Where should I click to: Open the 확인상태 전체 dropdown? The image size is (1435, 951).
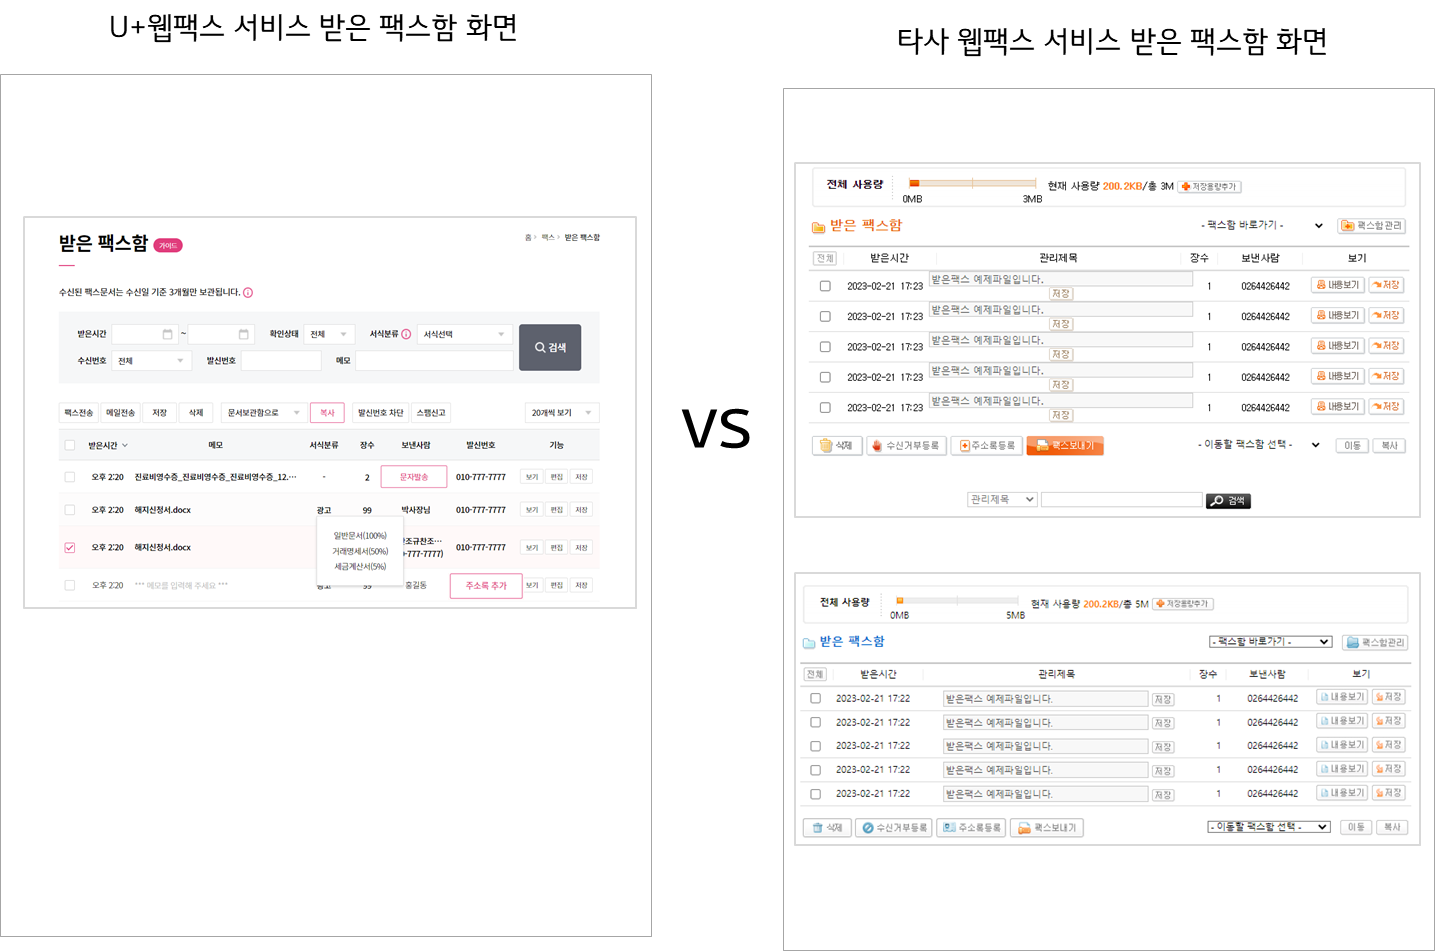[x=329, y=334]
